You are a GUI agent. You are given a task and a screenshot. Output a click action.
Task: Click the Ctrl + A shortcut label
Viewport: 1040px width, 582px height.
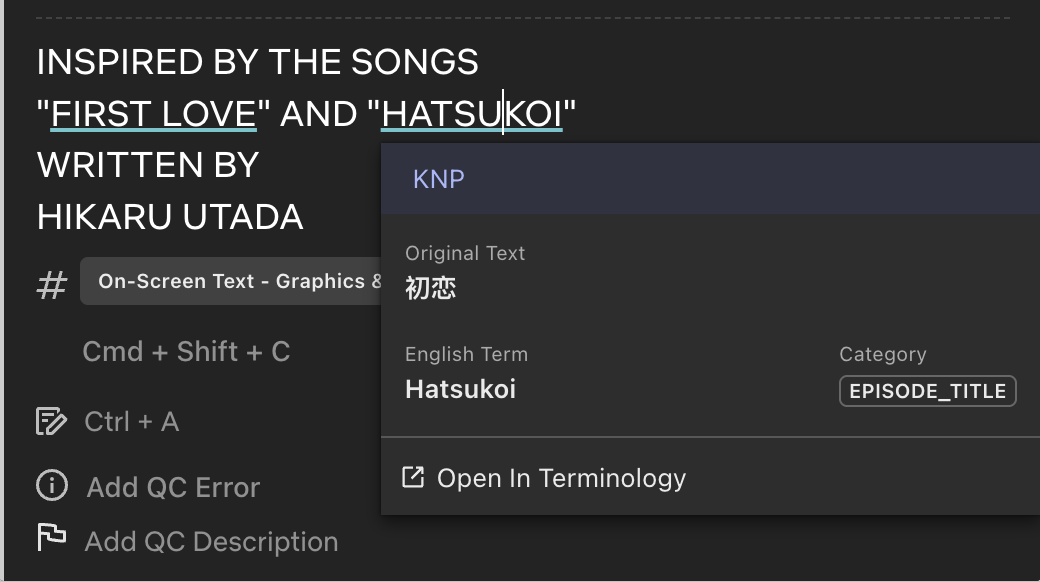(132, 422)
